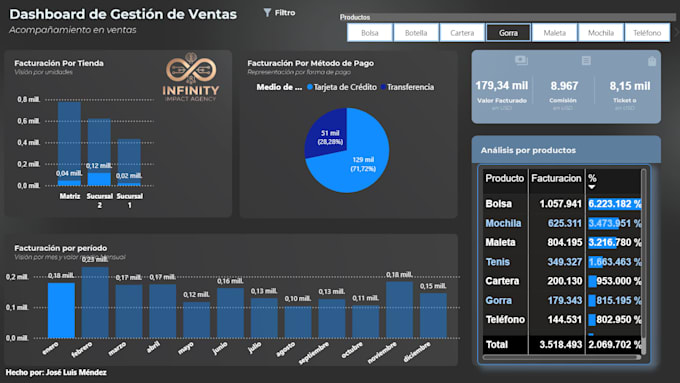680x383 pixels.
Task: Click the Sucursal 2 store bar
Action: pyautogui.click(x=99, y=152)
